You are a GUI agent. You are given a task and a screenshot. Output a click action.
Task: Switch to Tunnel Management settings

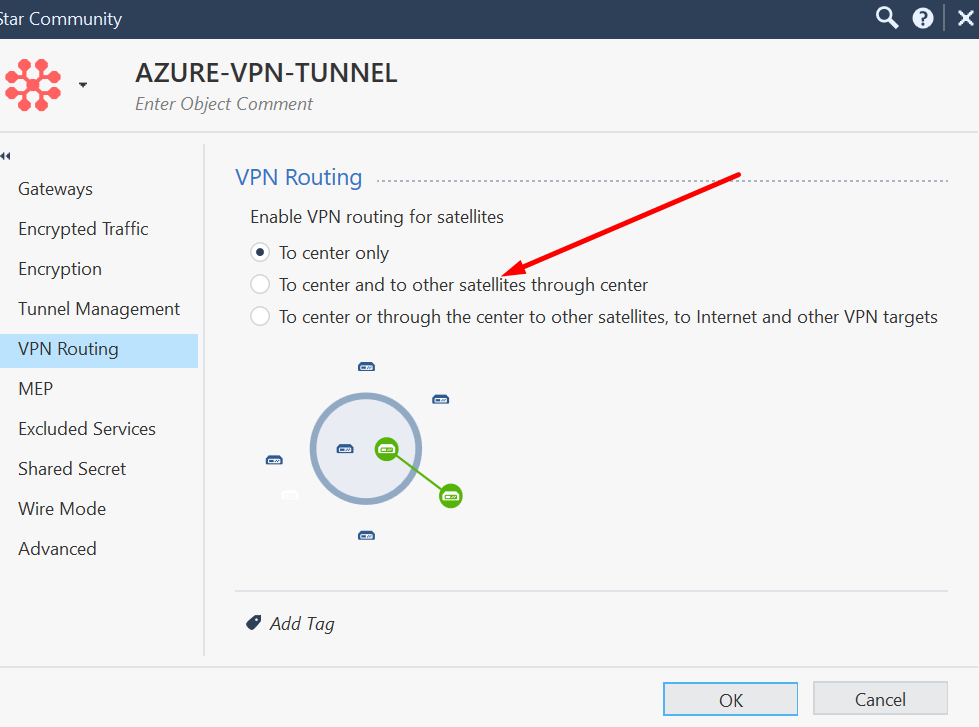[99, 308]
